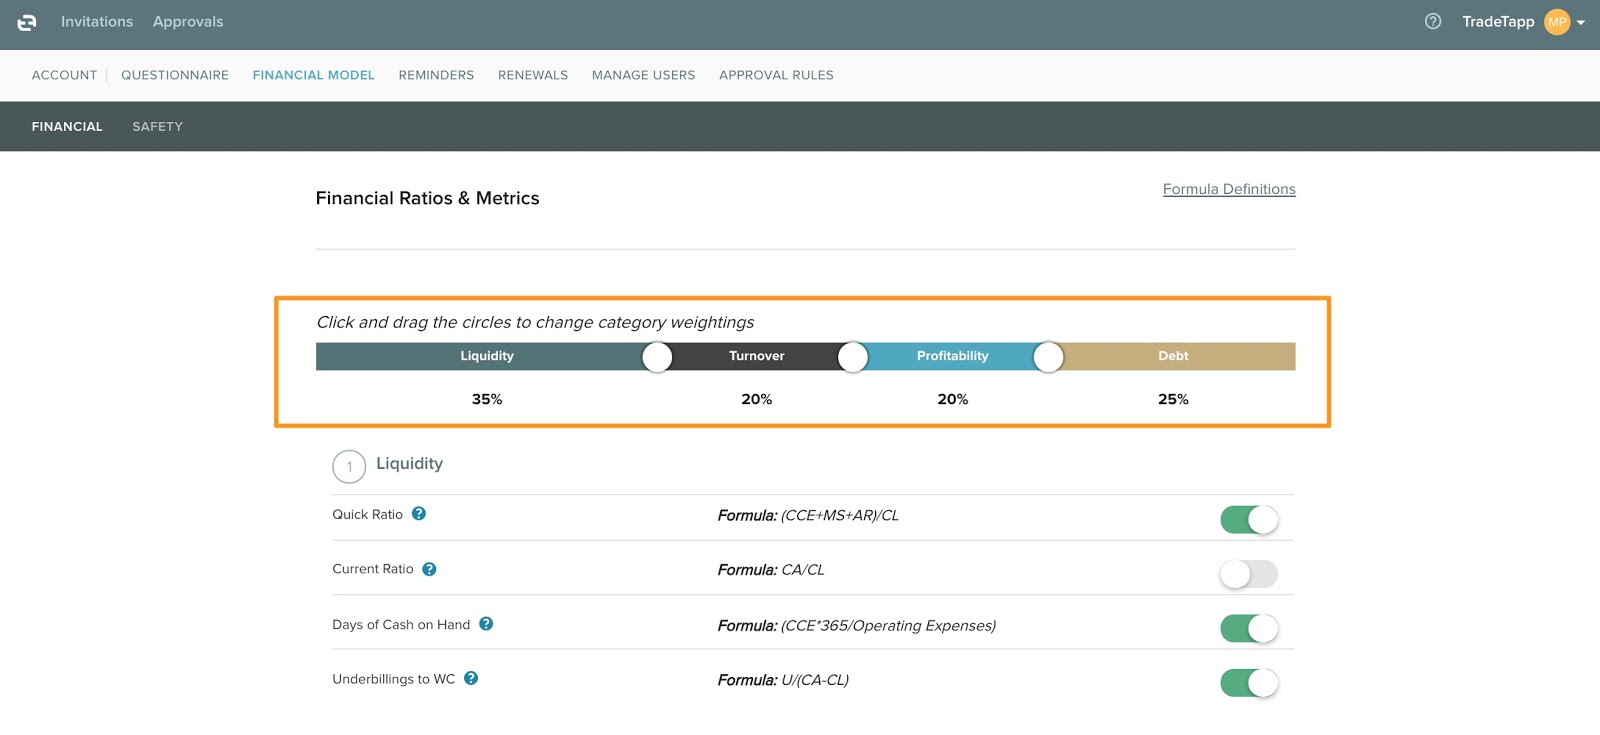
Task: Click the Liquidity-Turnover slider handle
Action: [x=657, y=357]
